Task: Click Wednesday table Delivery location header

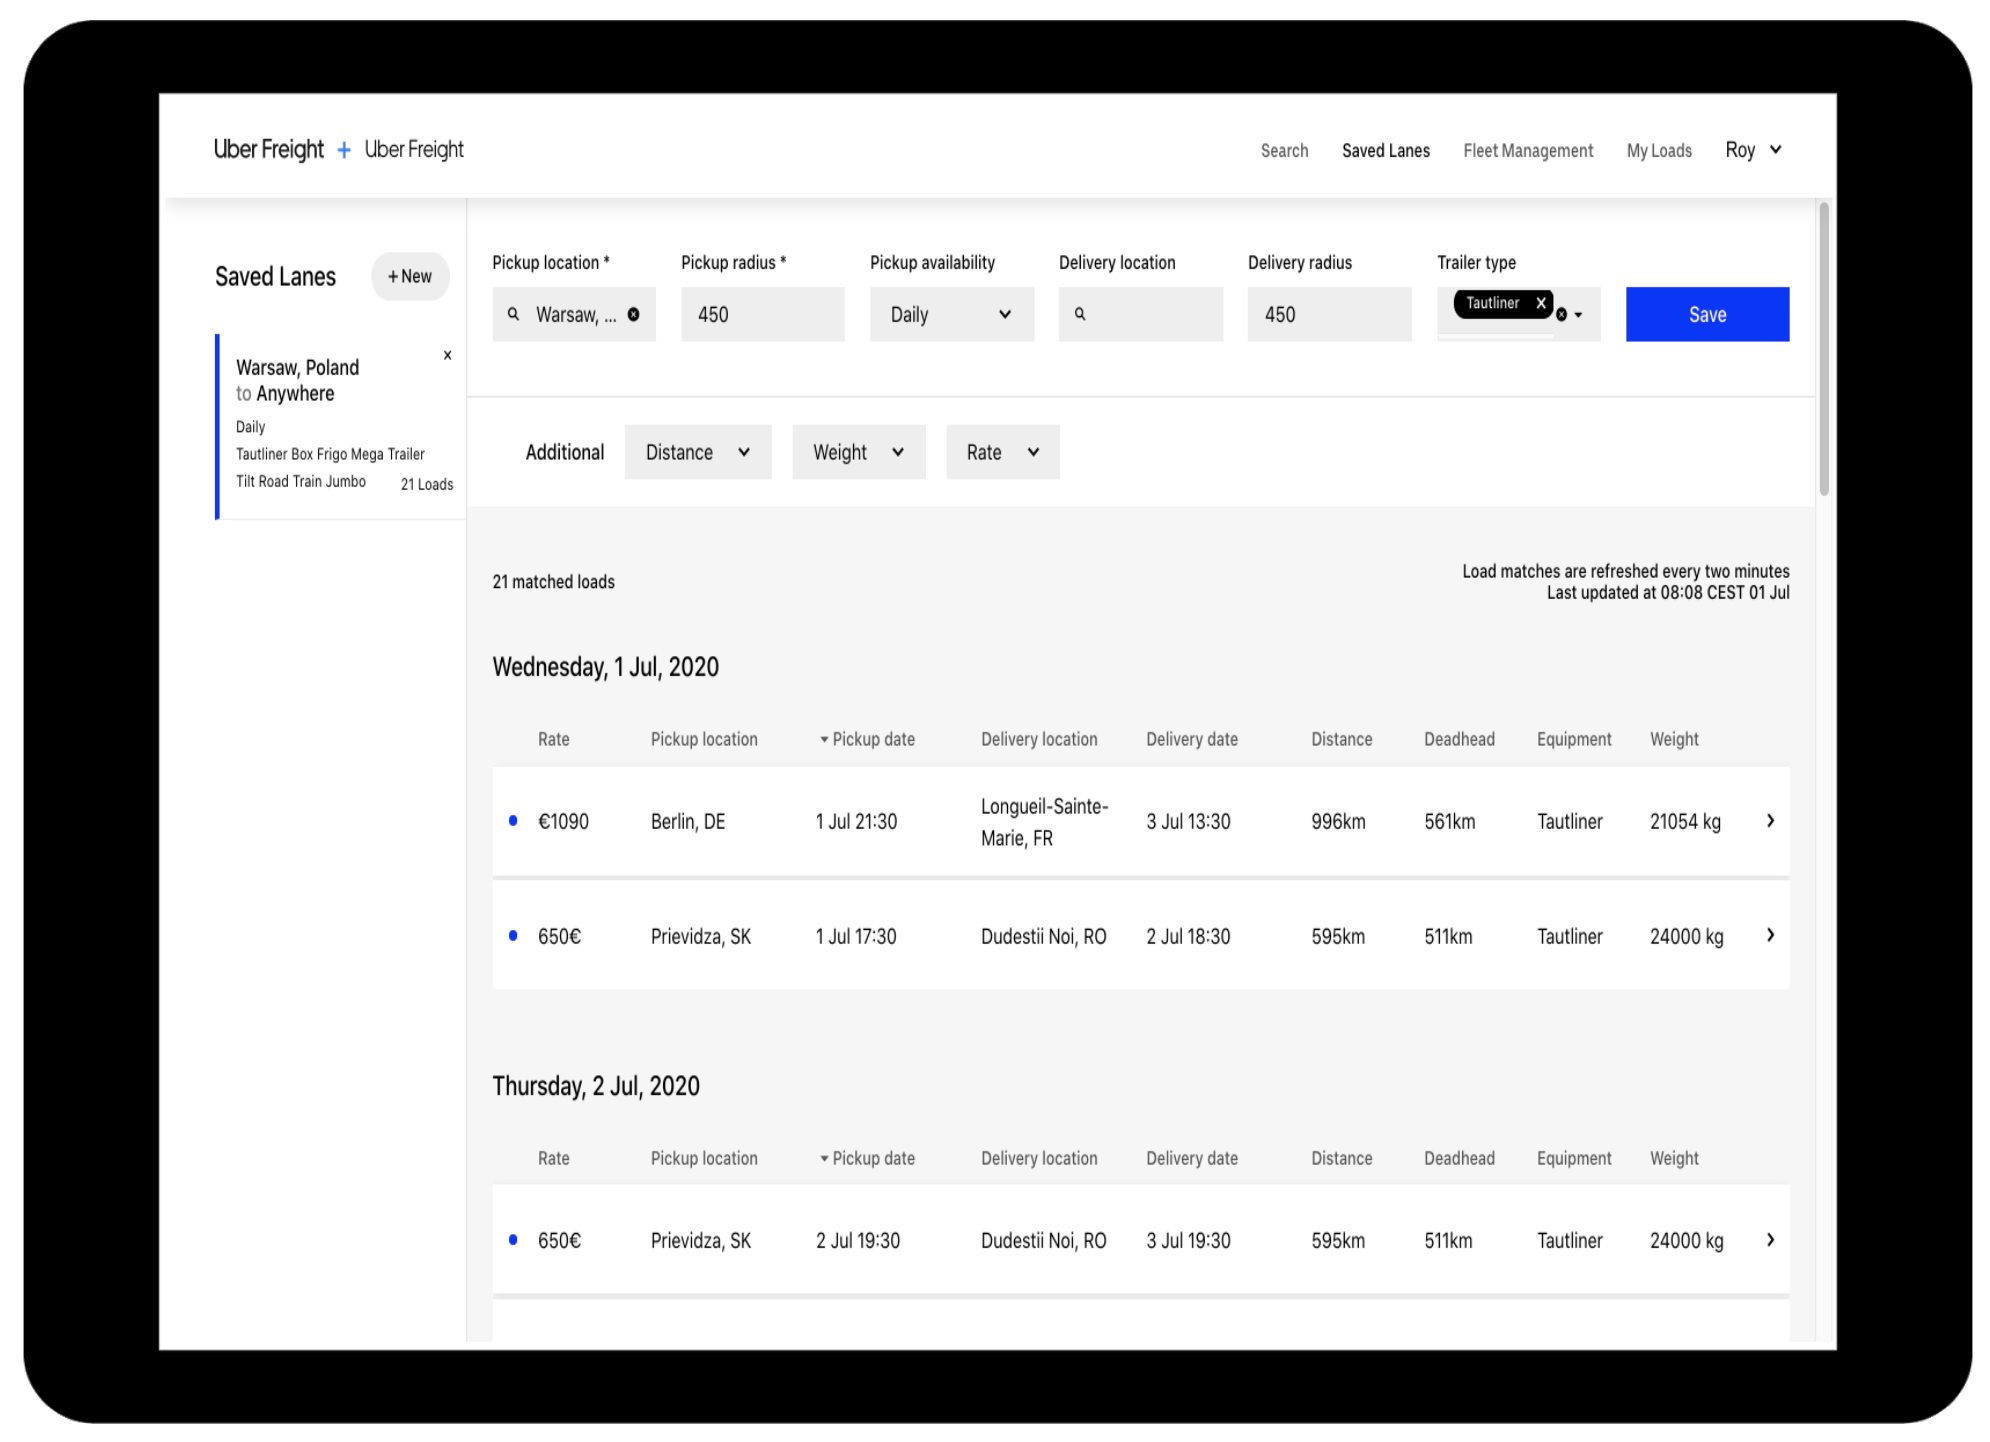Action: tap(1039, 739)
